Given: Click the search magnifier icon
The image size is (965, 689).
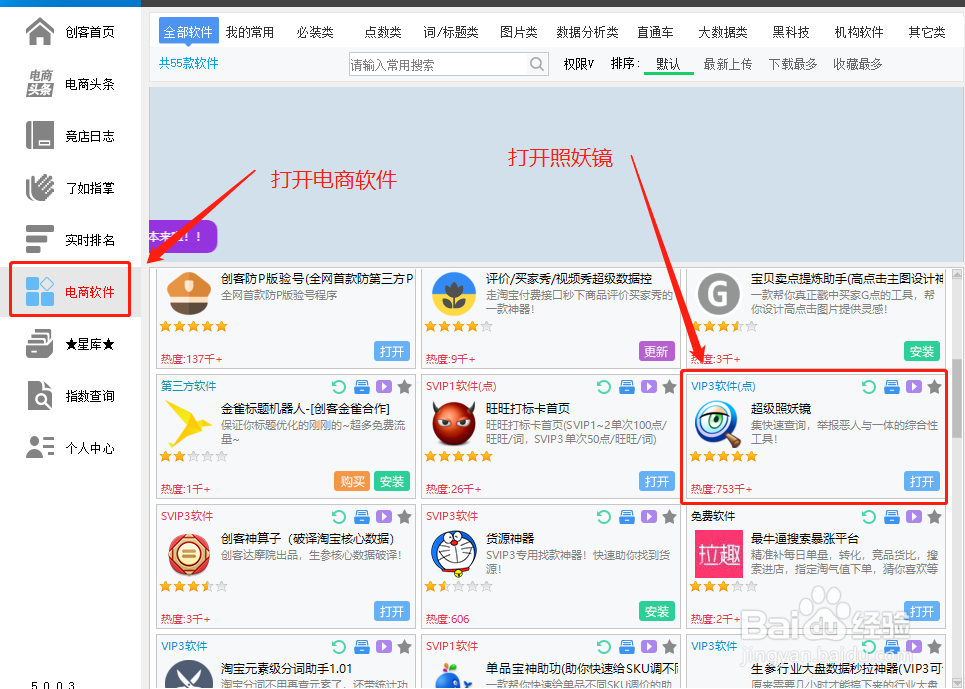Looking at the screenshot, I should click(537, 64).
